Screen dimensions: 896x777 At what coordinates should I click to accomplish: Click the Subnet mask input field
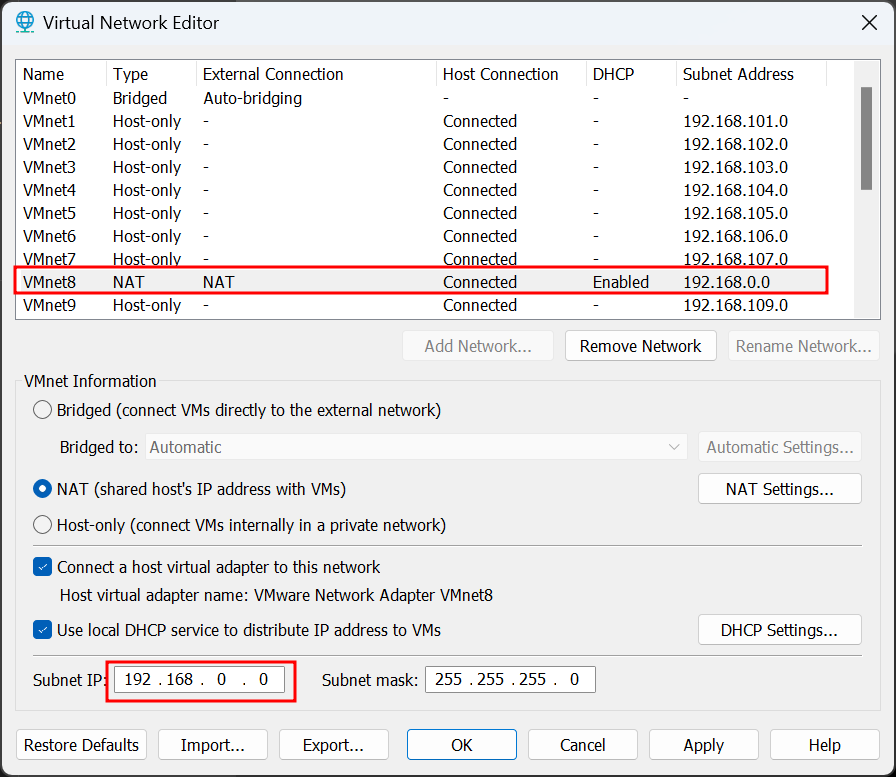coord(510,679)
